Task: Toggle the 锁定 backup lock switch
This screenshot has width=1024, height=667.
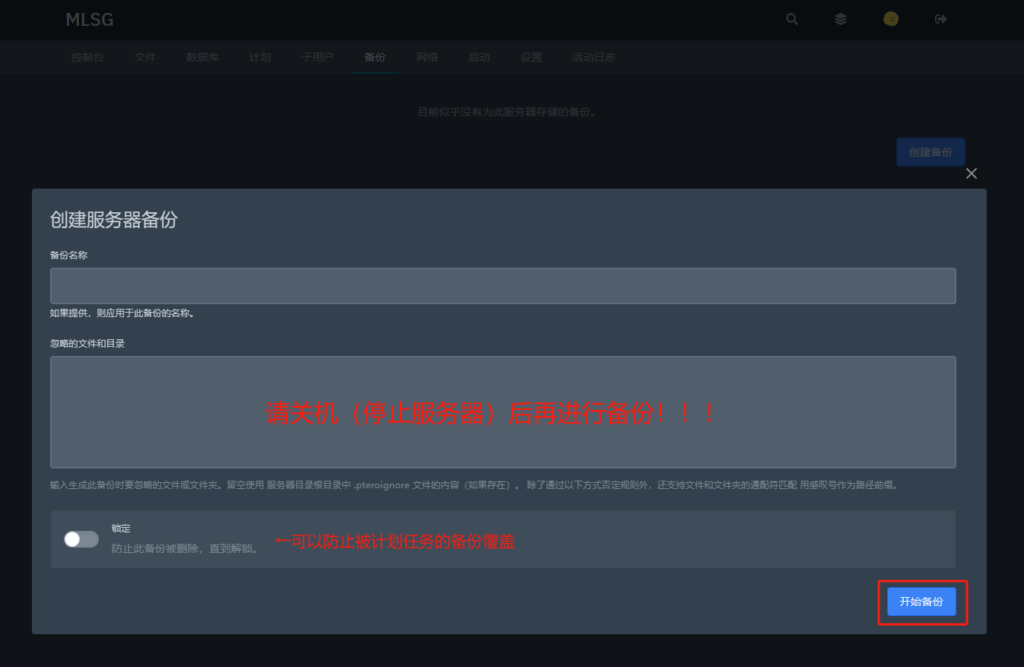Action: tap(81, 539)
